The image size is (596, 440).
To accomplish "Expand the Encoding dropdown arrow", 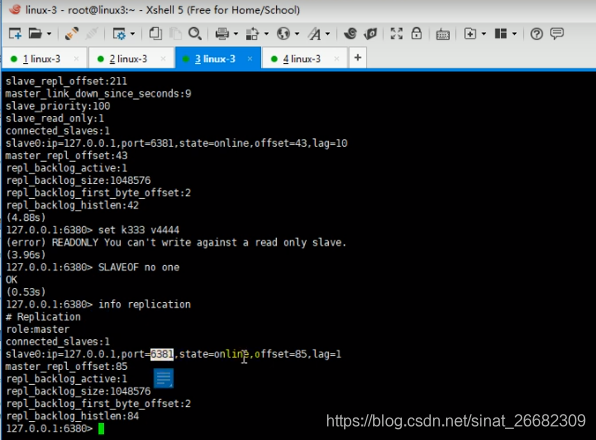I will click(x=297, y=34).
